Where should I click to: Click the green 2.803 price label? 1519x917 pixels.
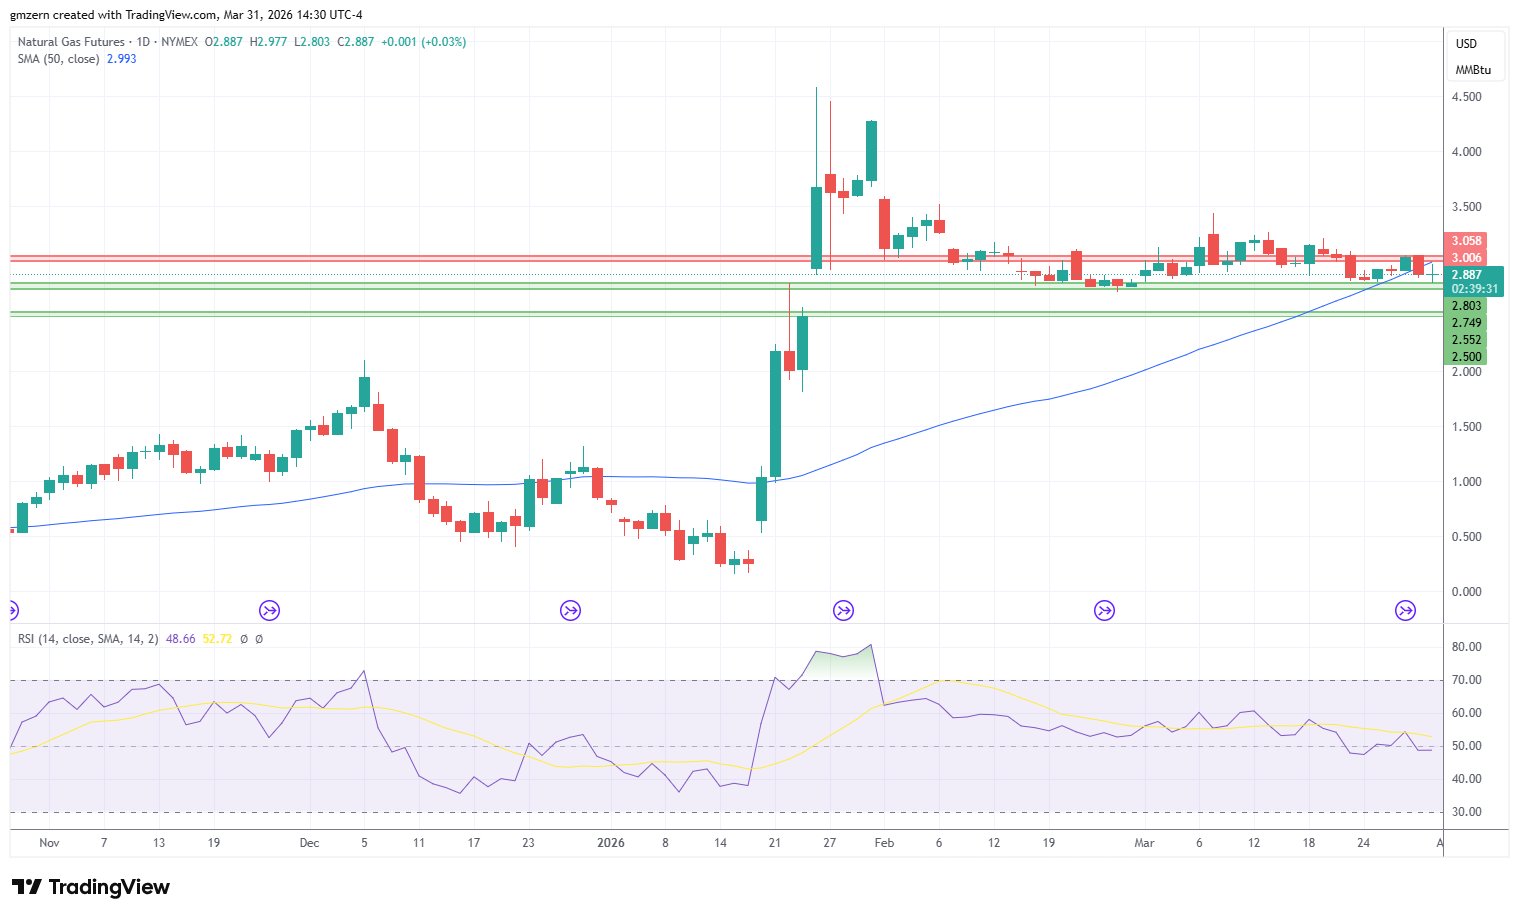point(1466,306)
